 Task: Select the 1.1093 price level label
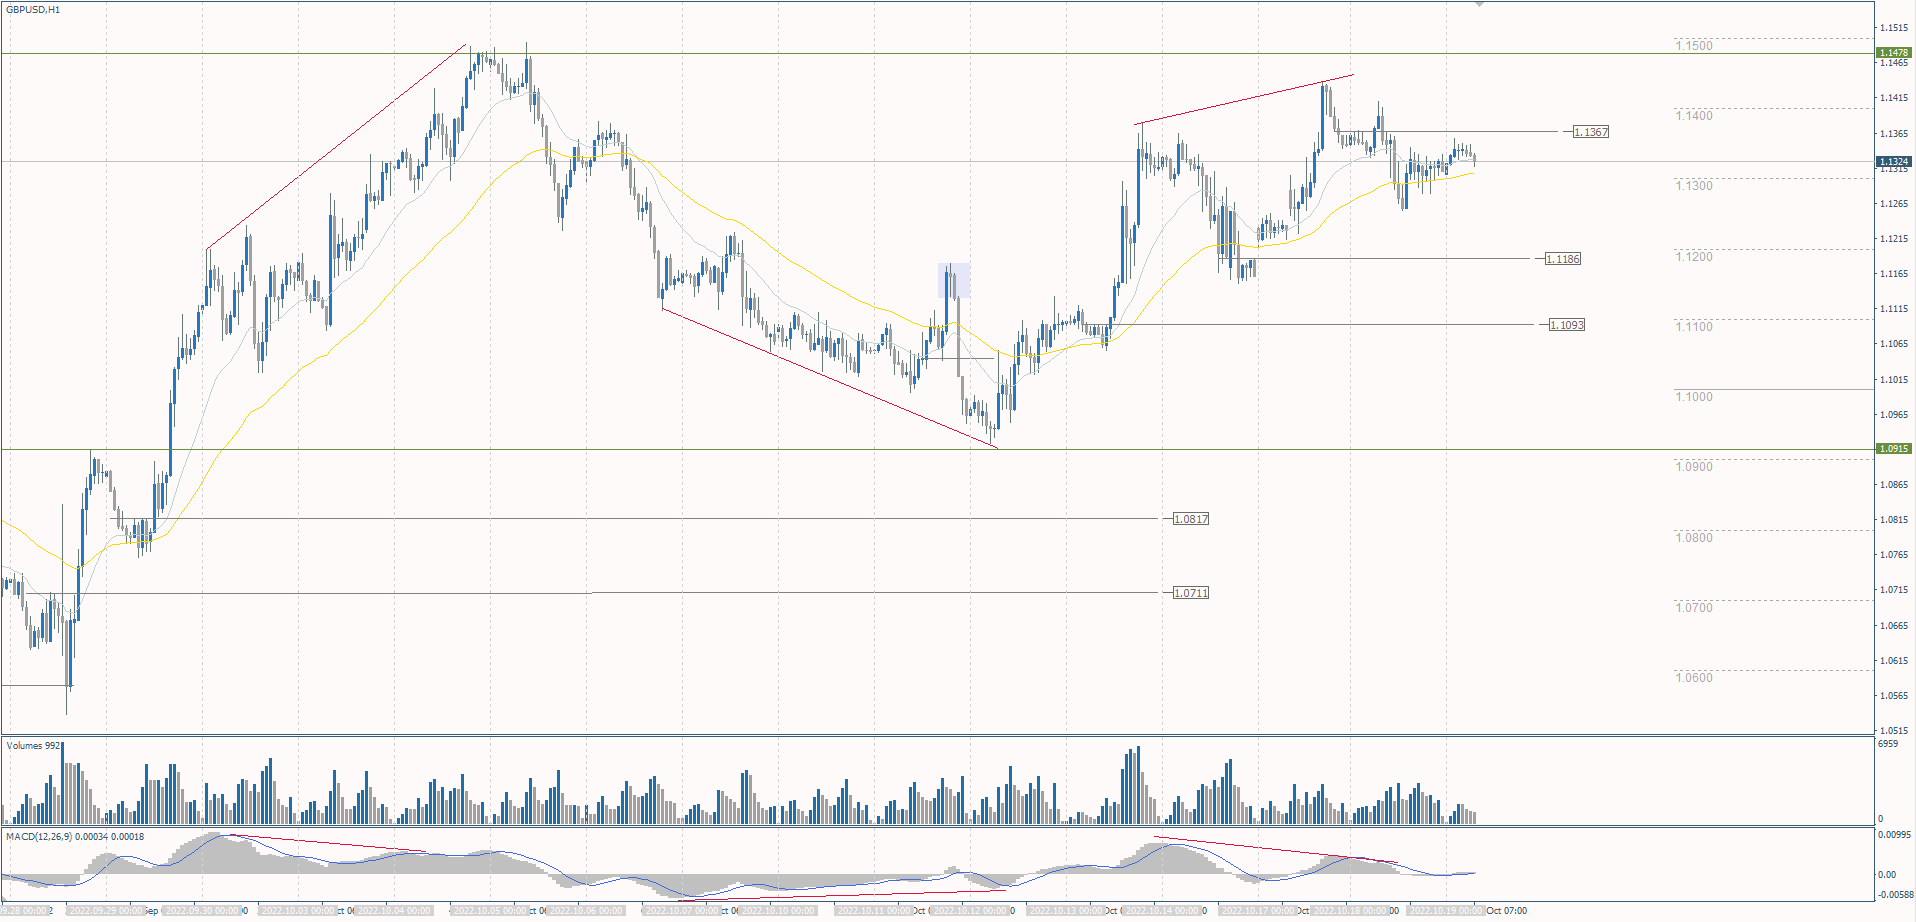tap(1566, 325)
